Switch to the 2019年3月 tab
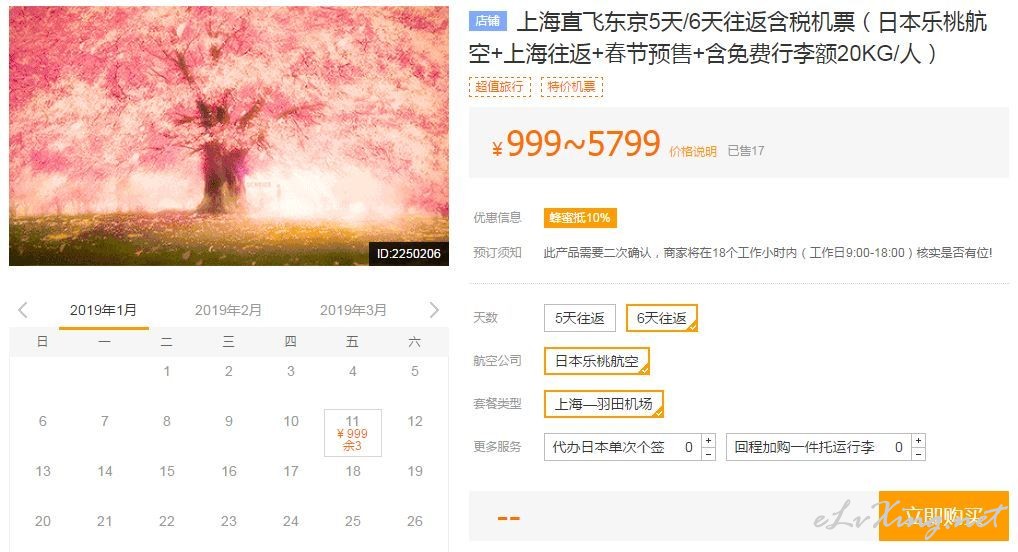The width and height of the screenshot is (1018, 552). 353,310
